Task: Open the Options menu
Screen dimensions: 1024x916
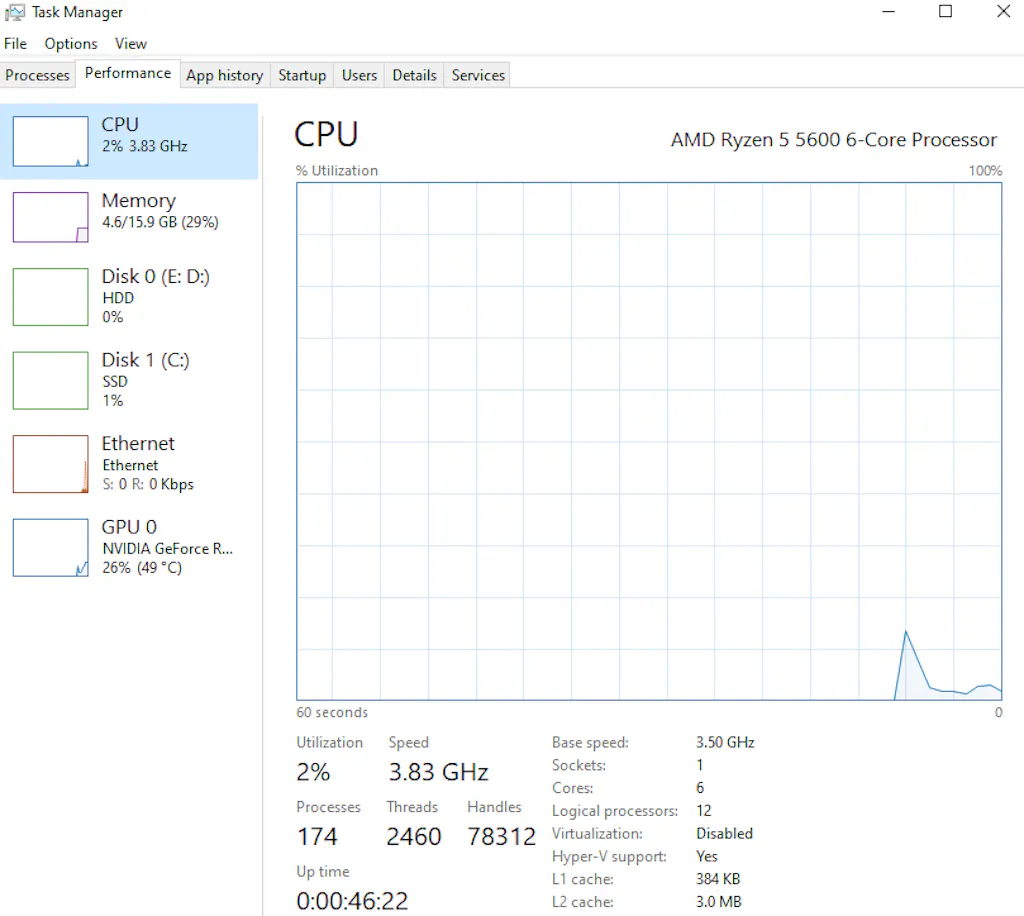Action: 70,43
